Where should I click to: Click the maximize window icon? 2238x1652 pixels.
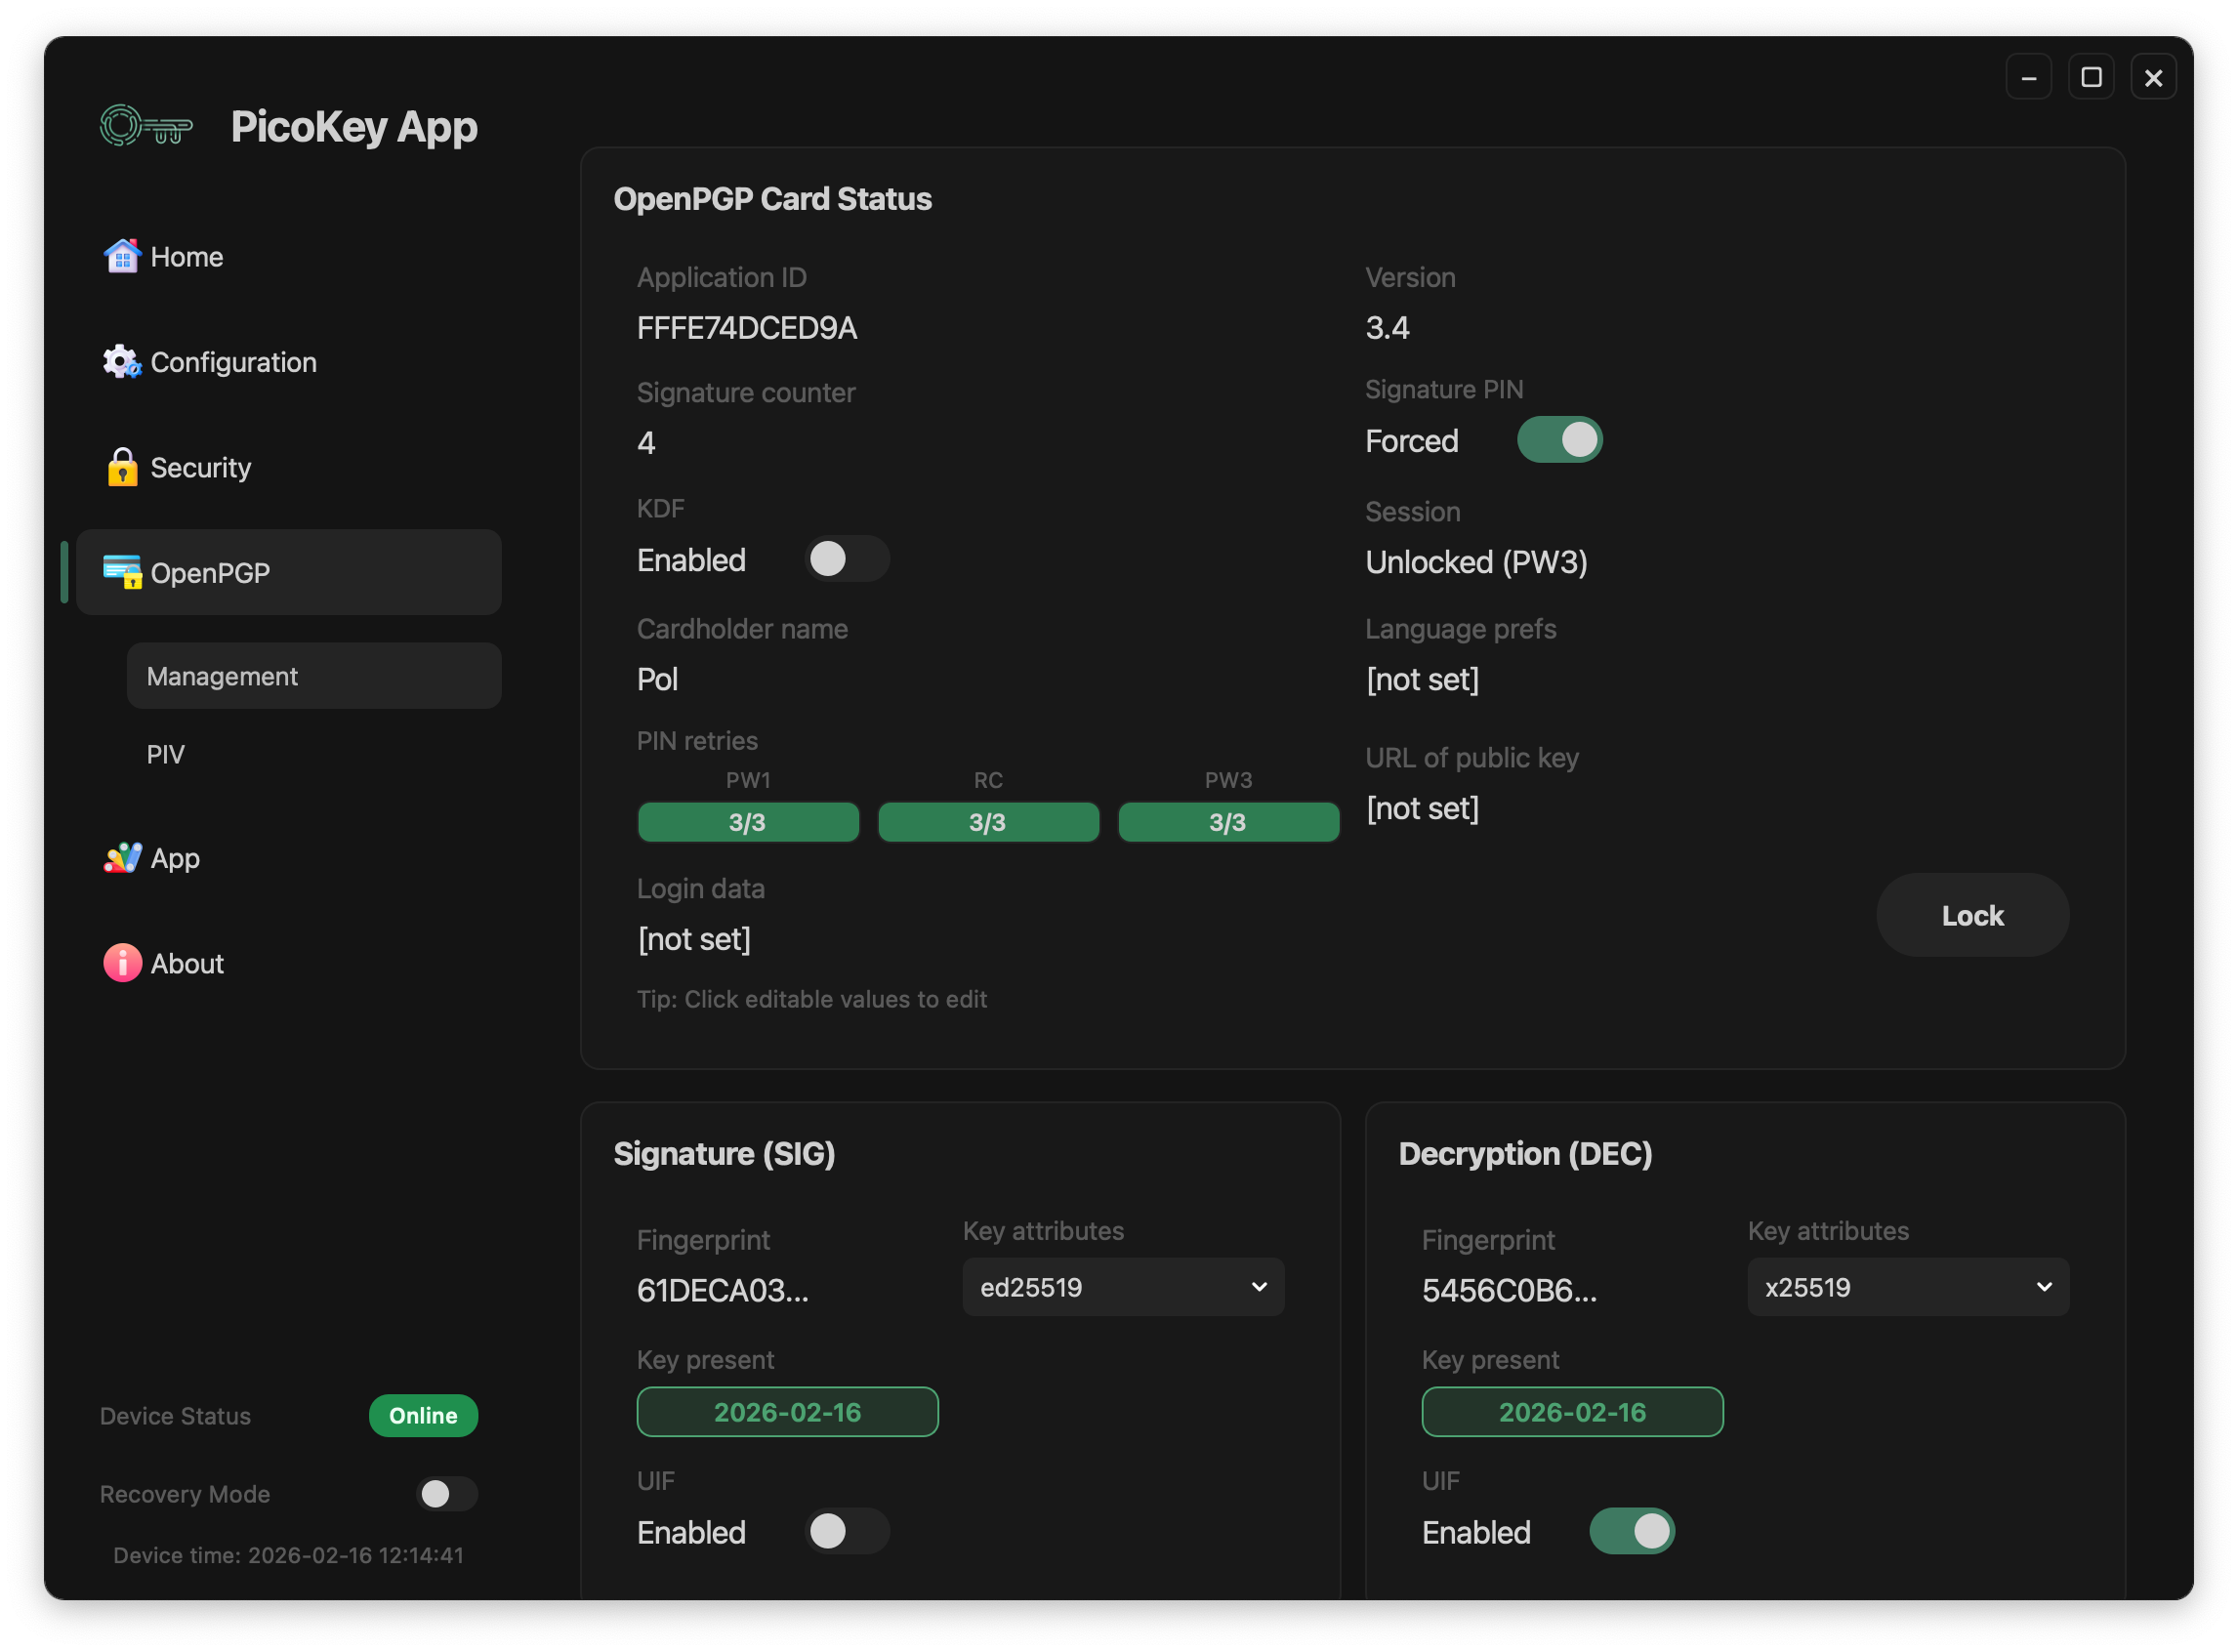pyautogui.click(x=2090, y=77)
